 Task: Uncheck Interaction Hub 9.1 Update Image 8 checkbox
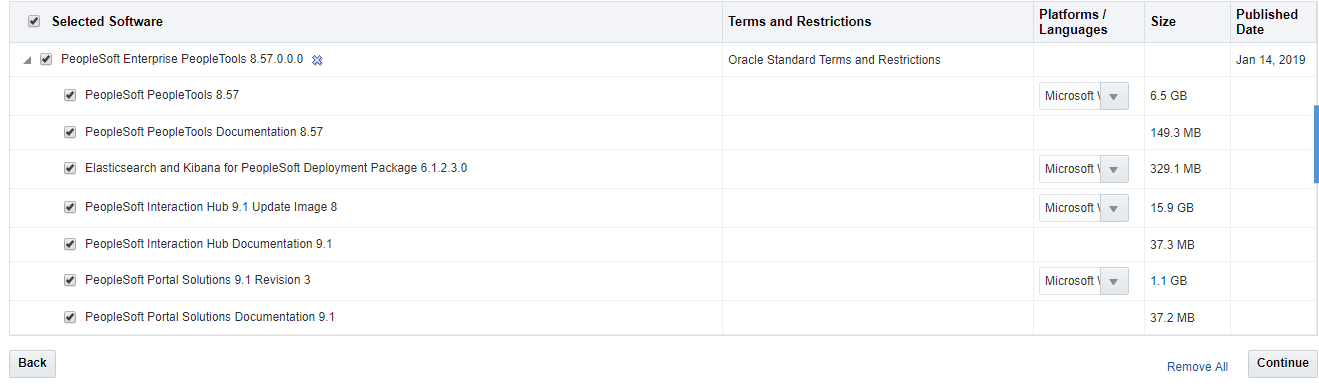pyautogui.click(x=70, y=207)
